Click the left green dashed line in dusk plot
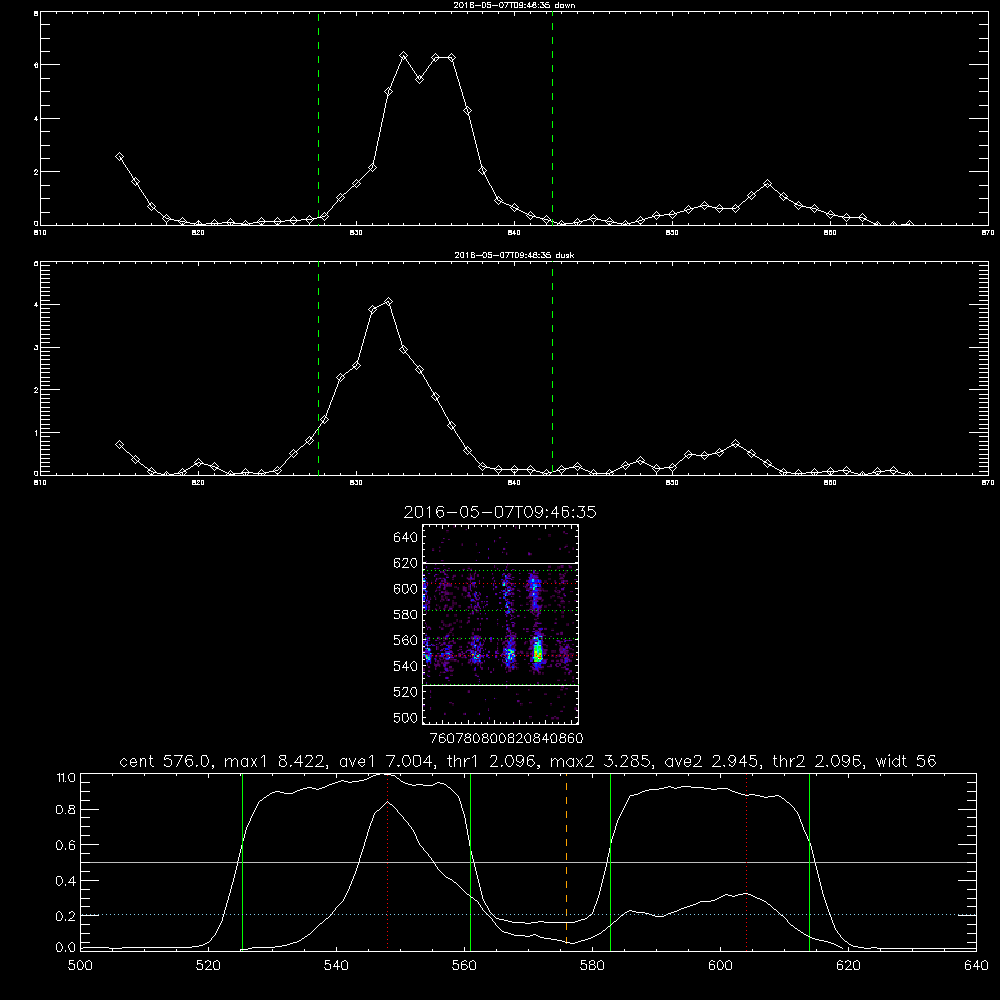The height and width of the screenshot is (1000, 1000). (x=318, y=368)
